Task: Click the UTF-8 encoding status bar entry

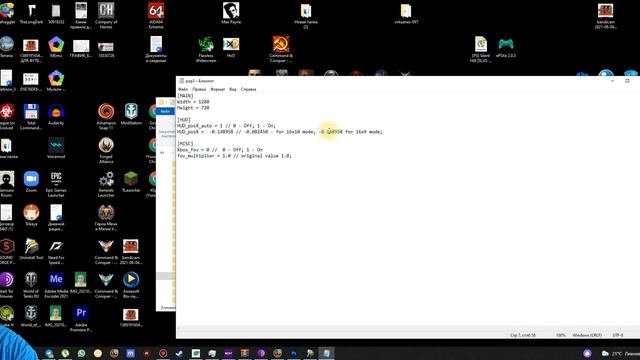Action: [x=618, y=335]
